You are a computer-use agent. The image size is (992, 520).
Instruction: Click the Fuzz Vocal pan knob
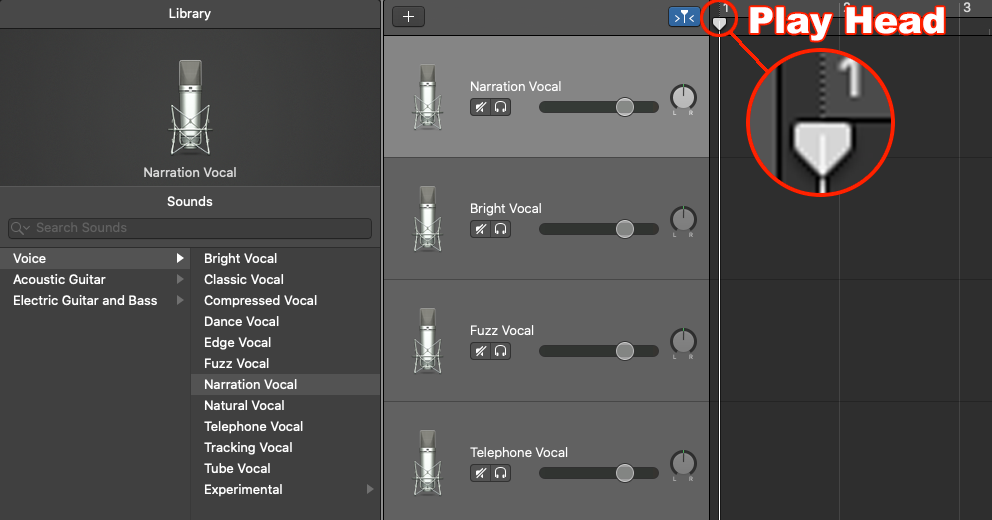(x=683, y=342)
